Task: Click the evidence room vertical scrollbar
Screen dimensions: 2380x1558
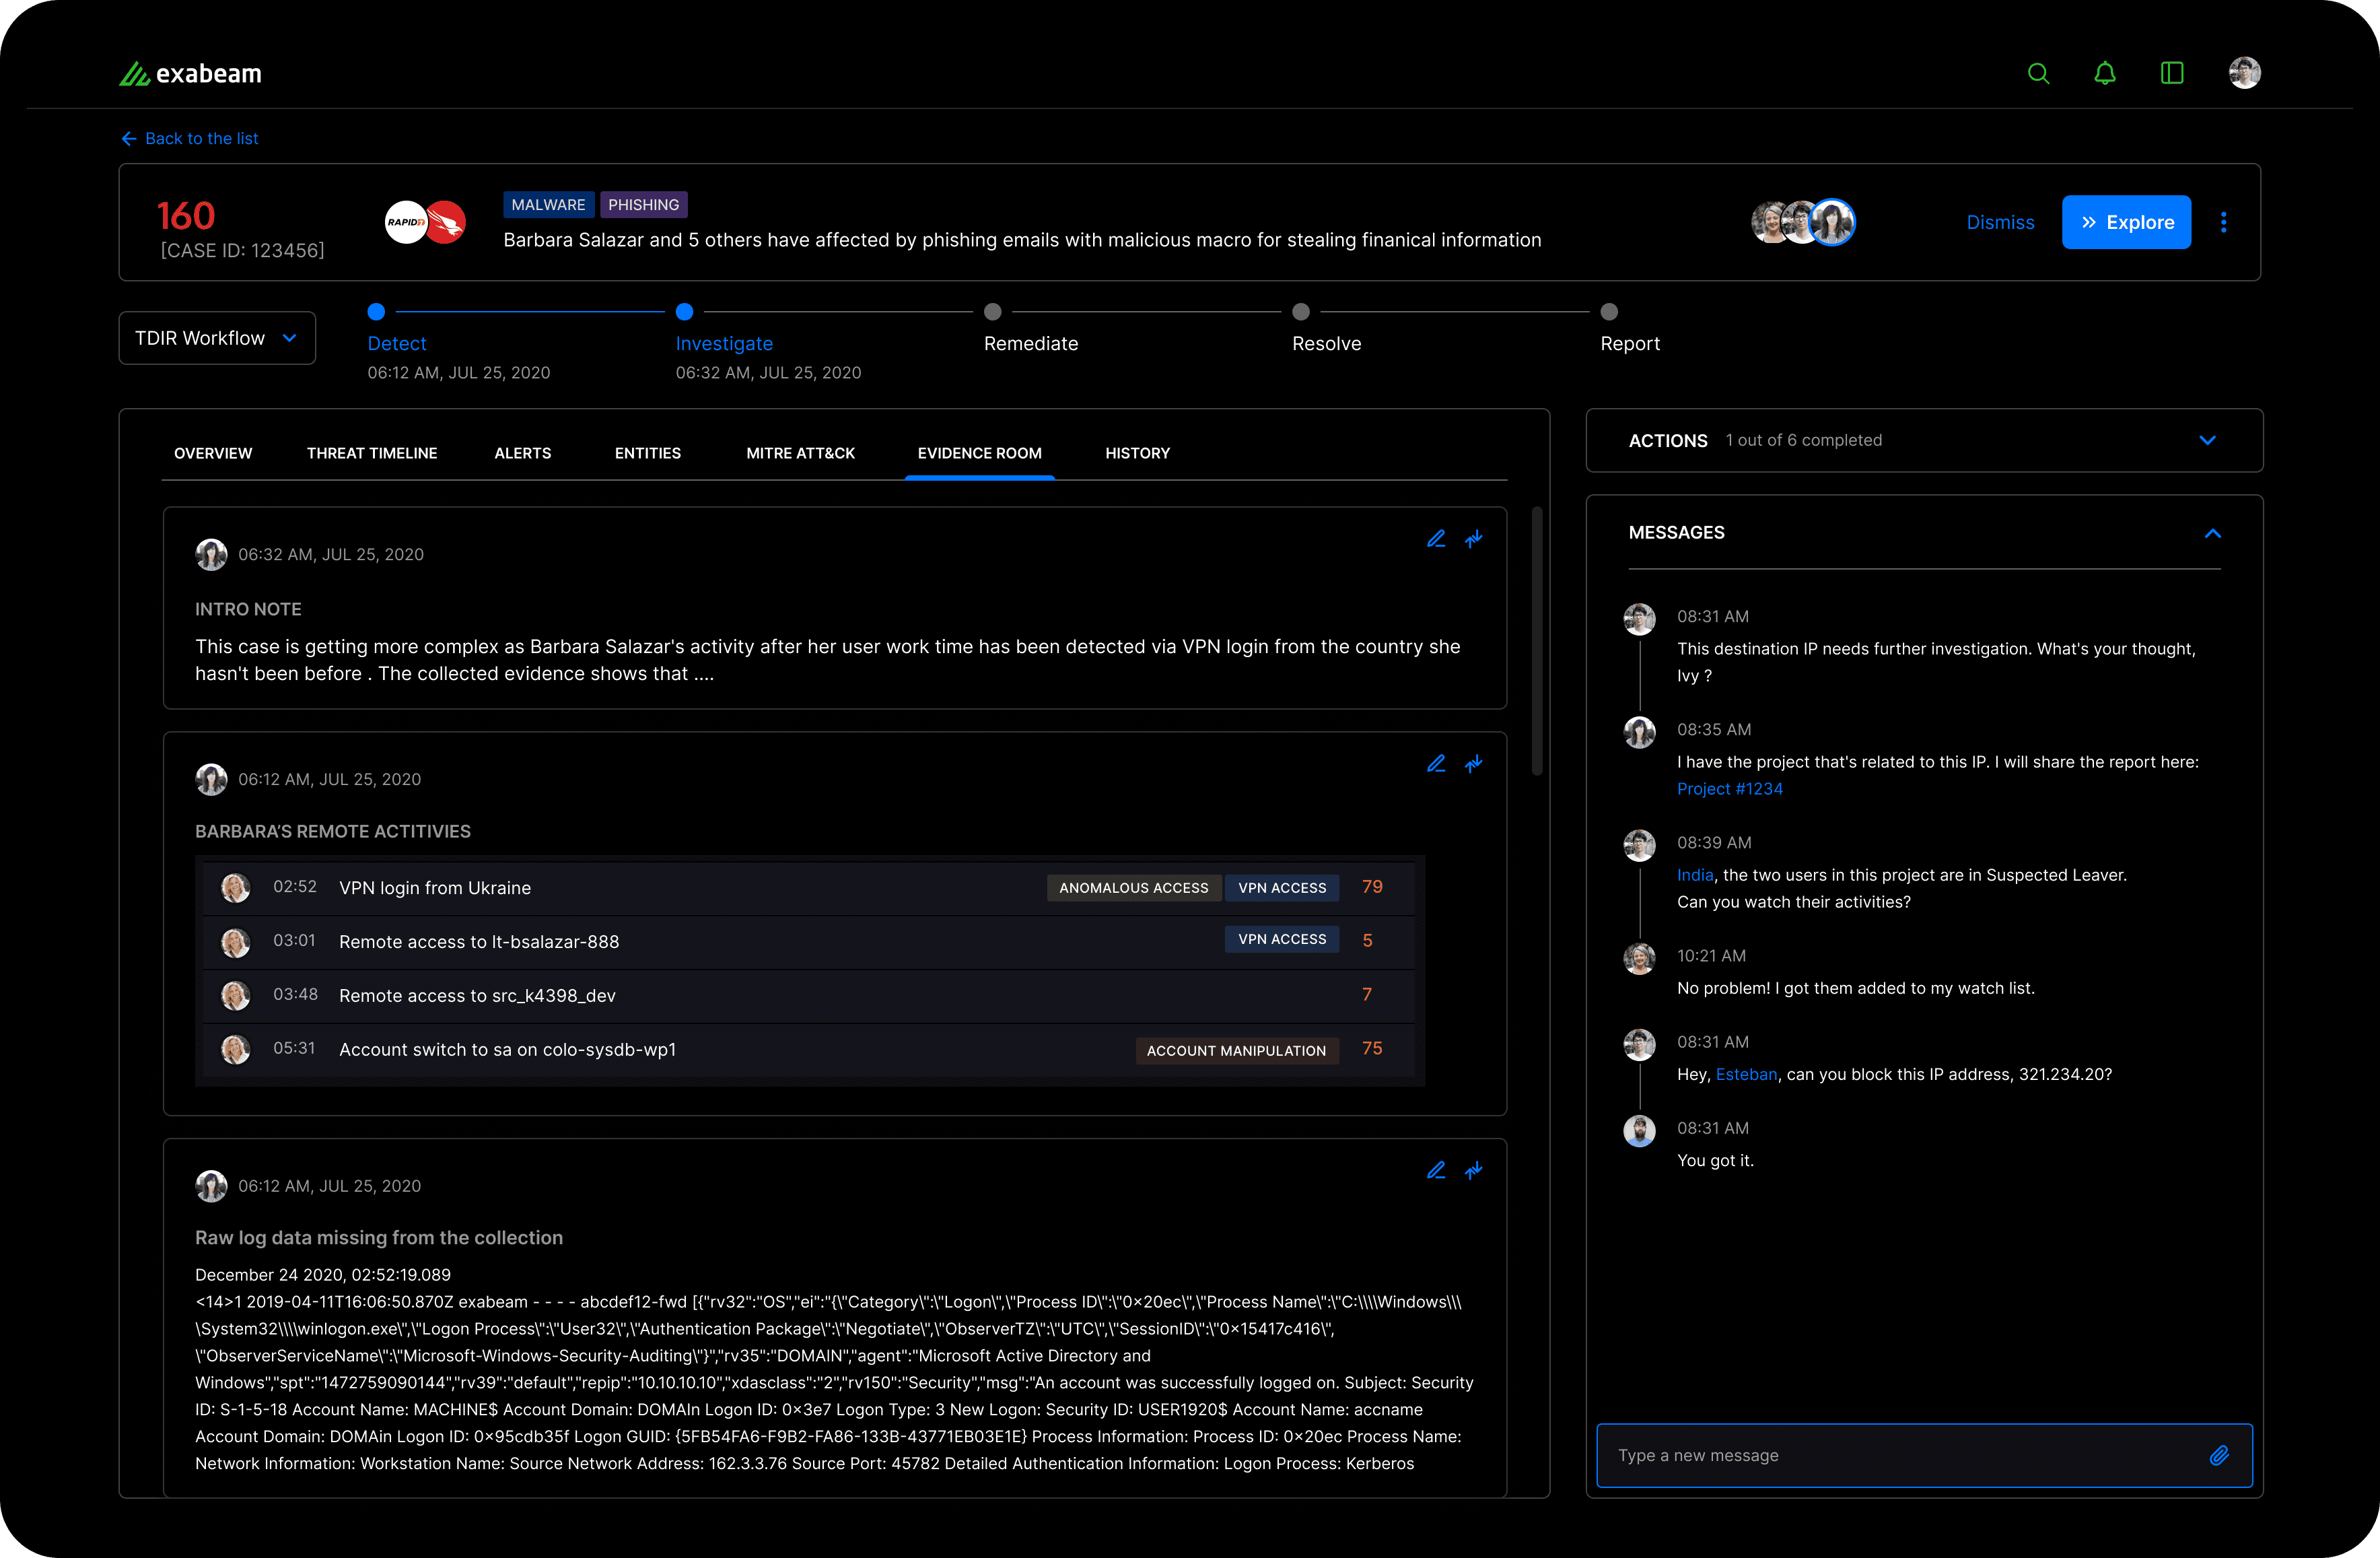Action: tap(1537, 641)
